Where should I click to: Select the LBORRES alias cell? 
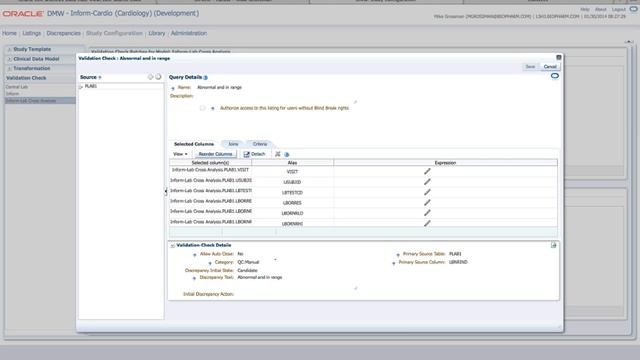(292, 203)
